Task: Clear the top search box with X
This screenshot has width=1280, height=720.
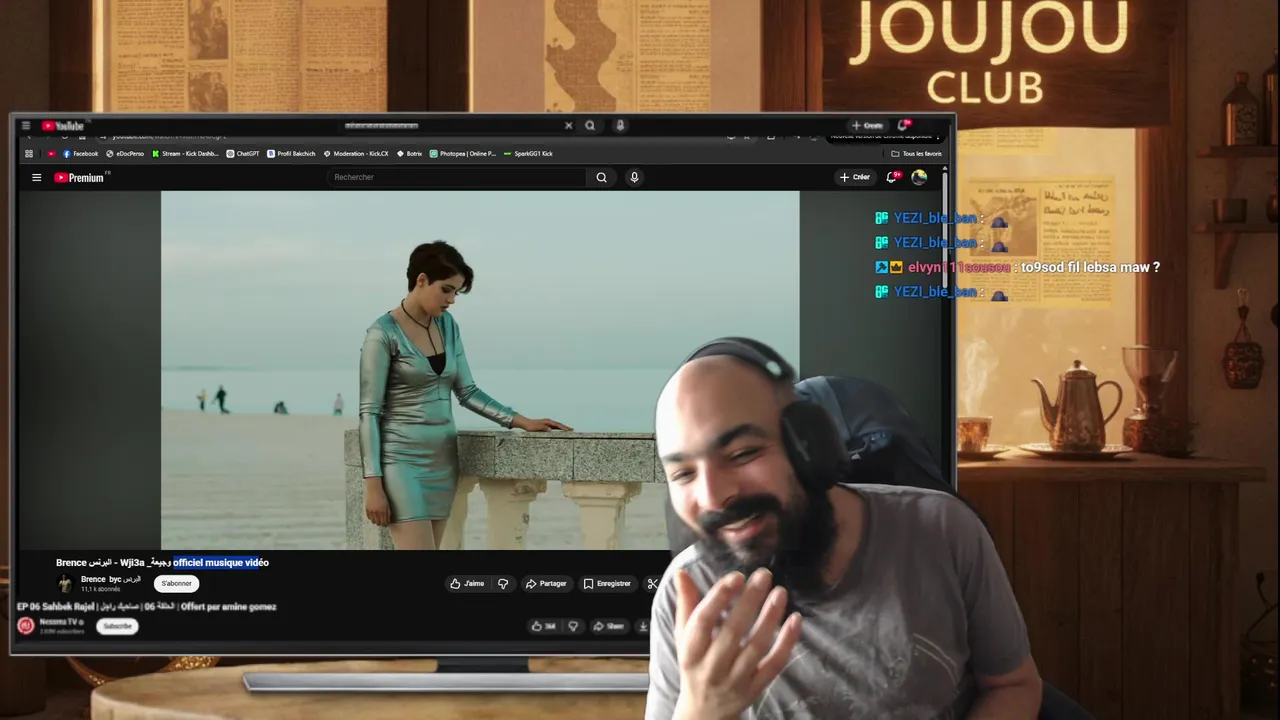Action: pos(568,126)
